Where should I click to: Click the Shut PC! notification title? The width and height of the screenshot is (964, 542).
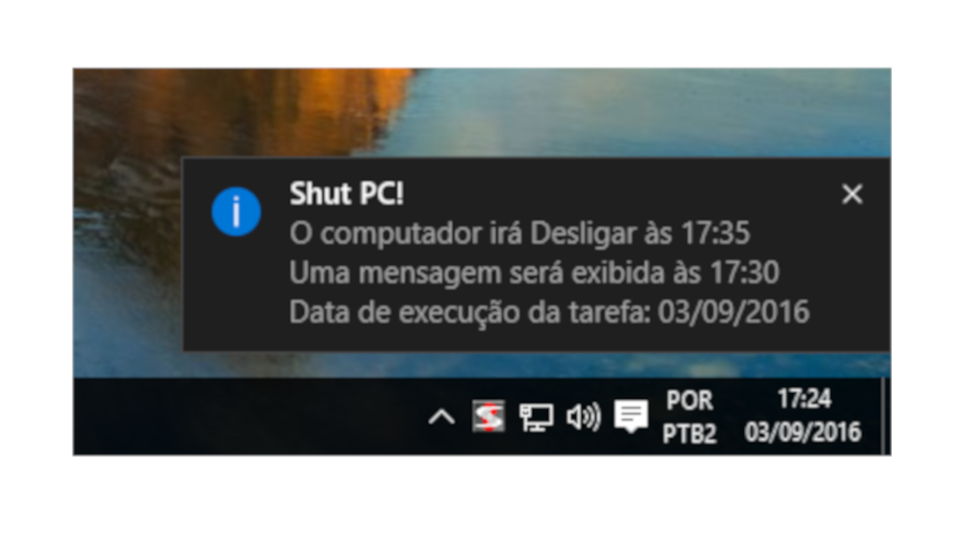tap(347, 194)
